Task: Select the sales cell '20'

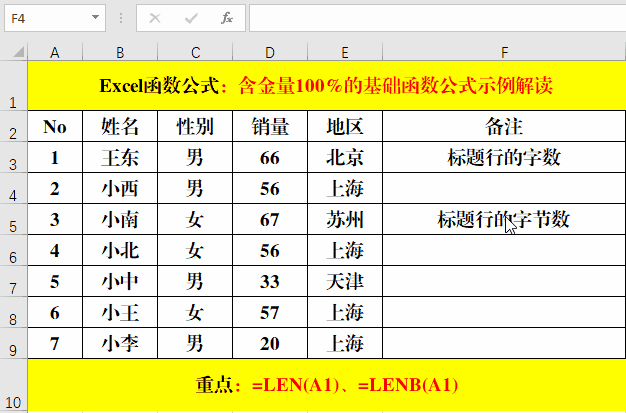Action: [x=270, y=343]
